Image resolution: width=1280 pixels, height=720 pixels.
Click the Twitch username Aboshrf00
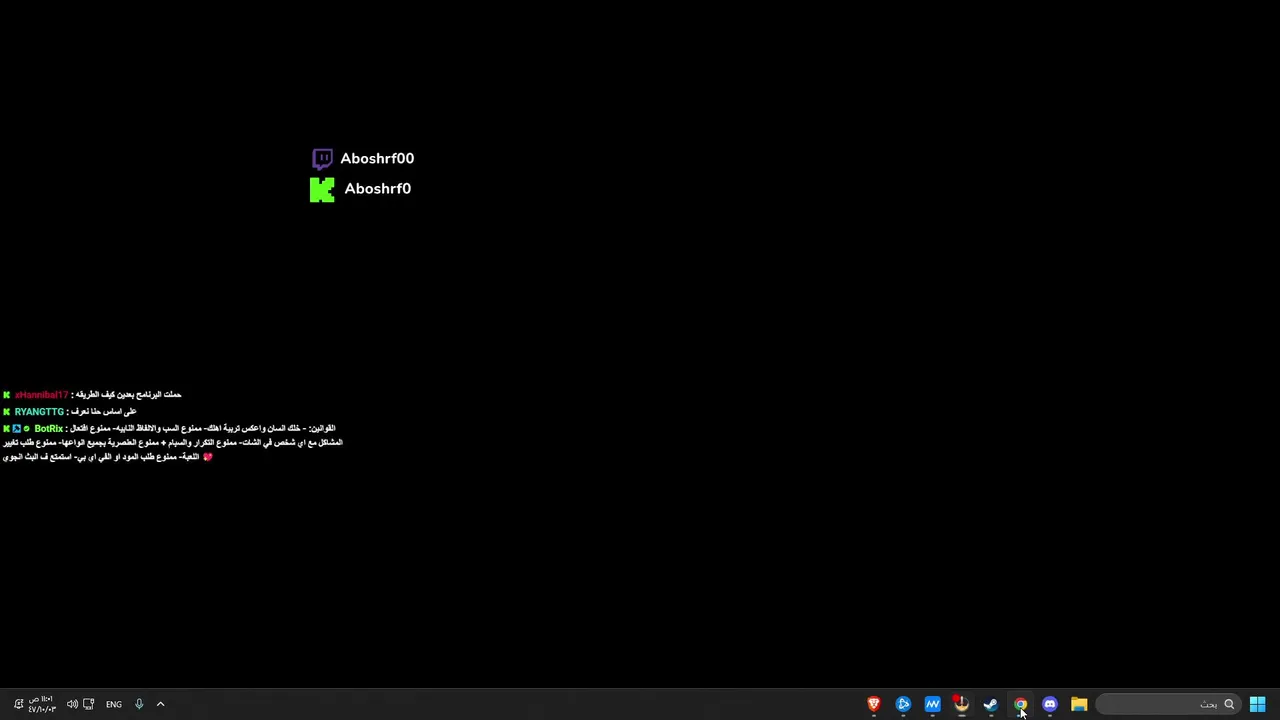[377, 158]
